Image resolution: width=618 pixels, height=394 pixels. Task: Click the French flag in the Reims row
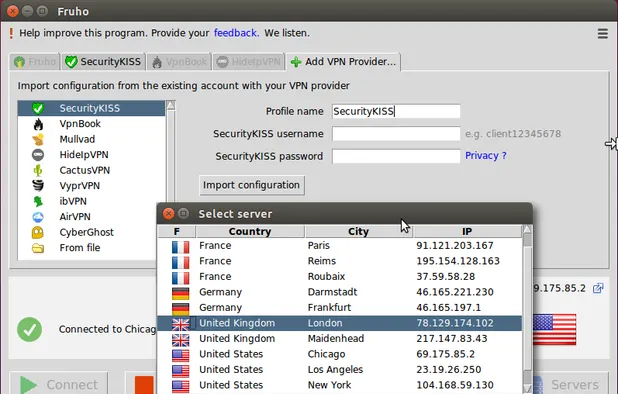click(181, 262)
